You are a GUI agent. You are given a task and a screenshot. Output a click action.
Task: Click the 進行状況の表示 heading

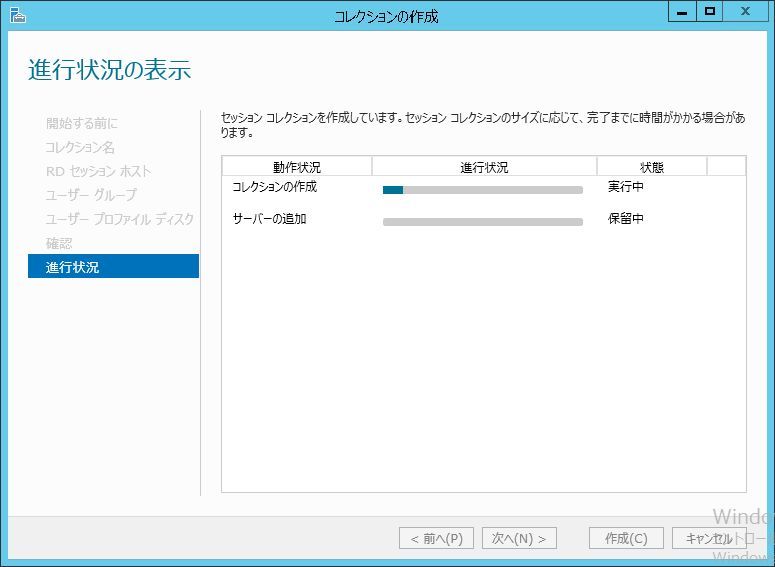110,69
